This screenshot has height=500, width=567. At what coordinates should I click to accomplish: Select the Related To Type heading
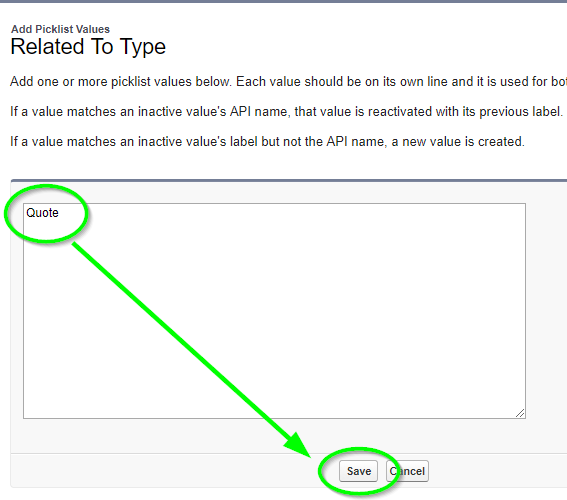coord(88,47)
